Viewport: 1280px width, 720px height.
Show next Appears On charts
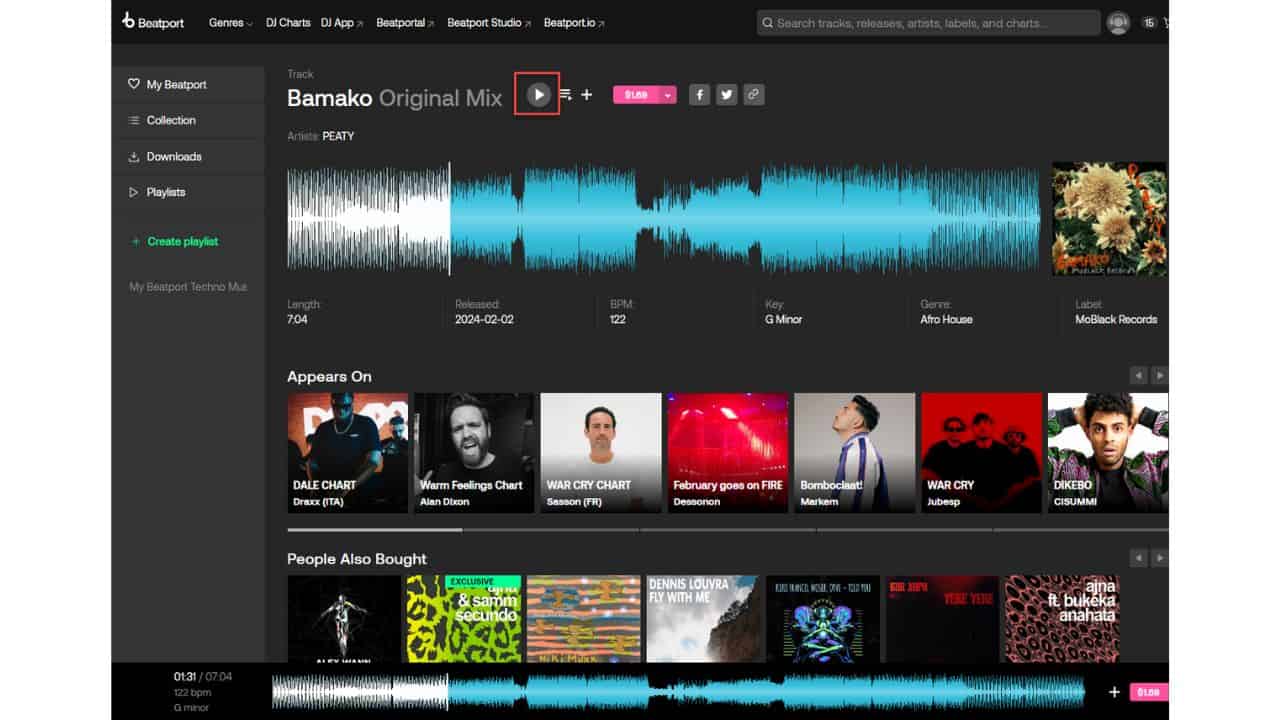(x=1159, y=376)
